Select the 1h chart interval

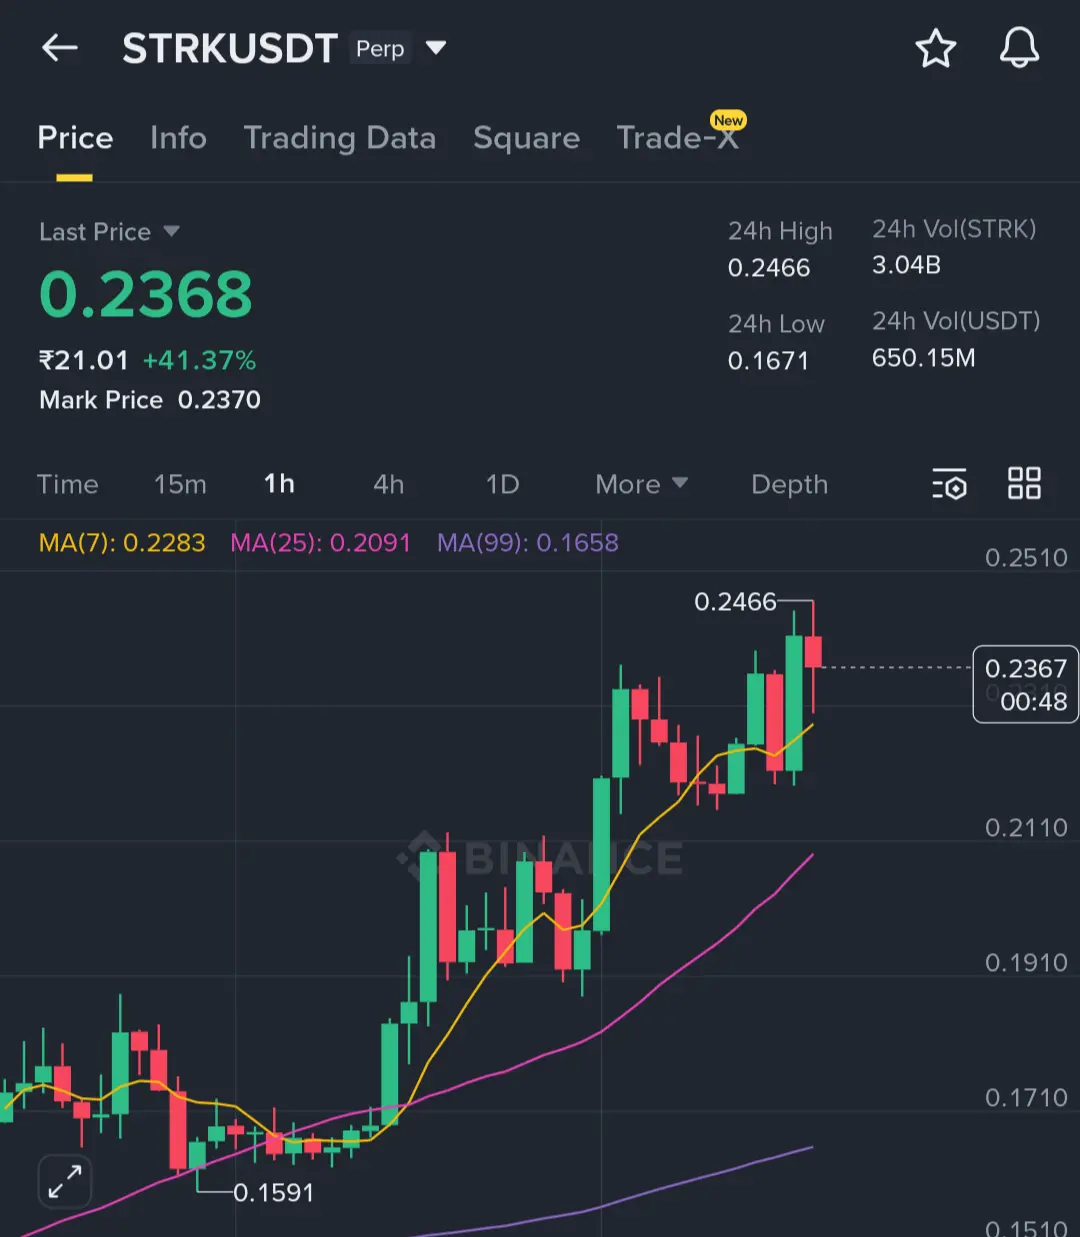tap(279, 484)
